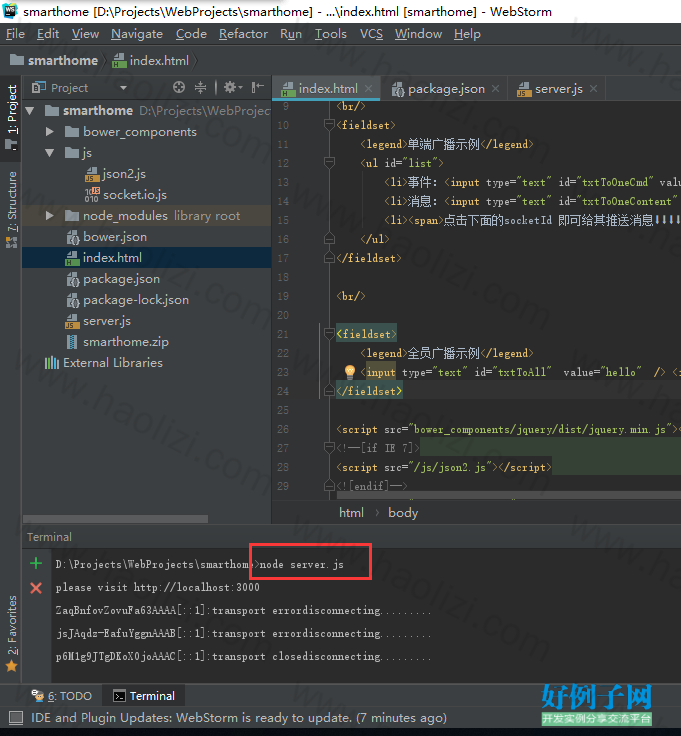Fold the ul block at line 12

(x=329, y=162)
